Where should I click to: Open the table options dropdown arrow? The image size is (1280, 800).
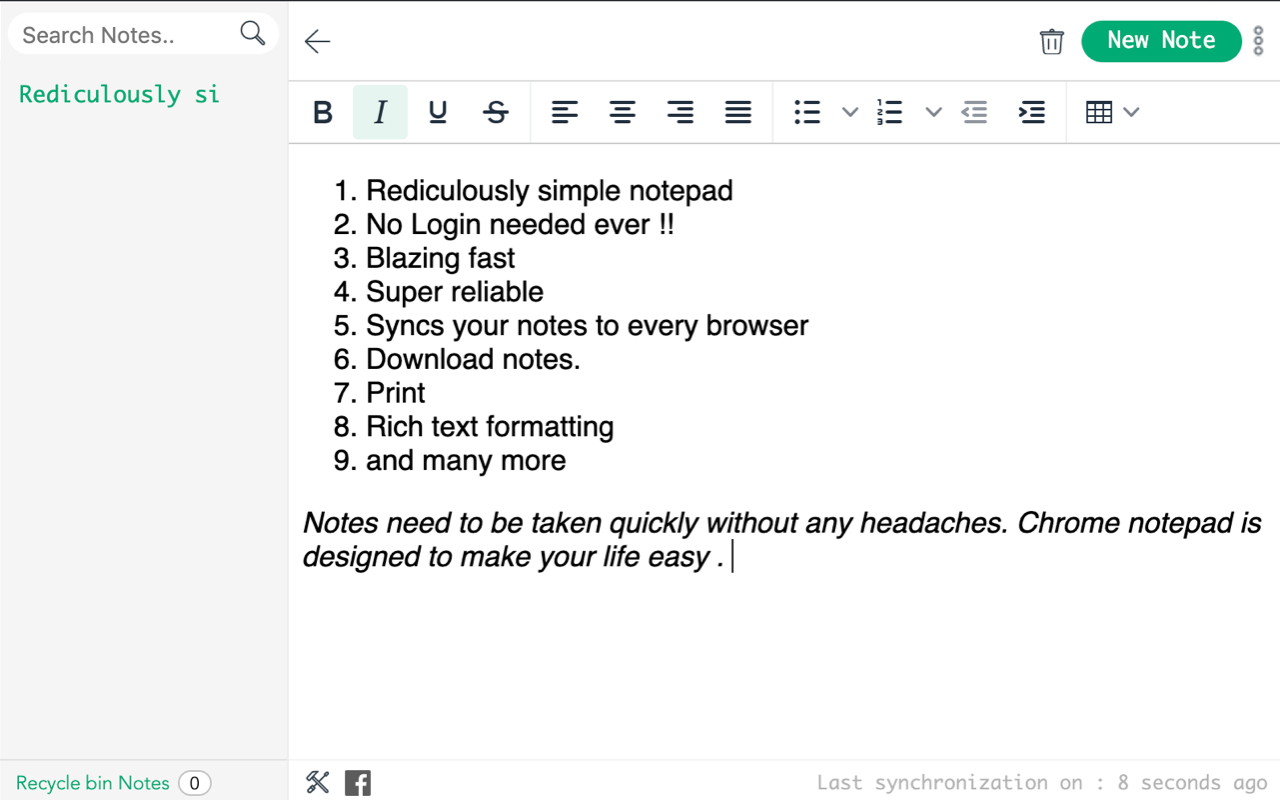pos(1131,112)
